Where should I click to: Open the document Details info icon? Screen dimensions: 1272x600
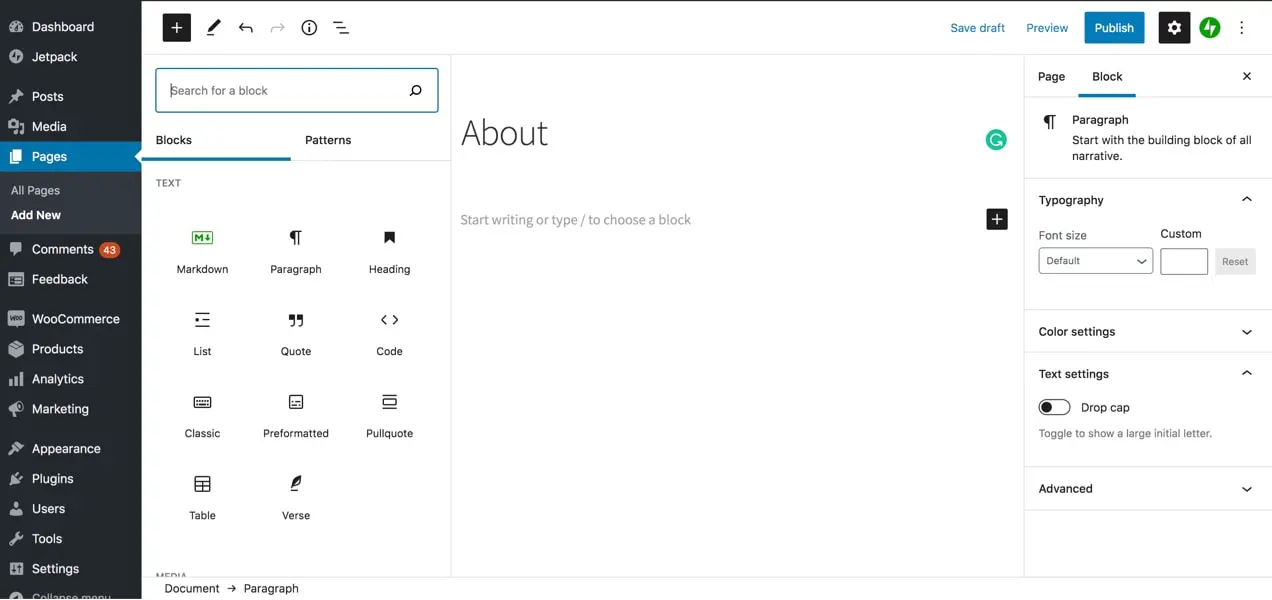[309, 28]
